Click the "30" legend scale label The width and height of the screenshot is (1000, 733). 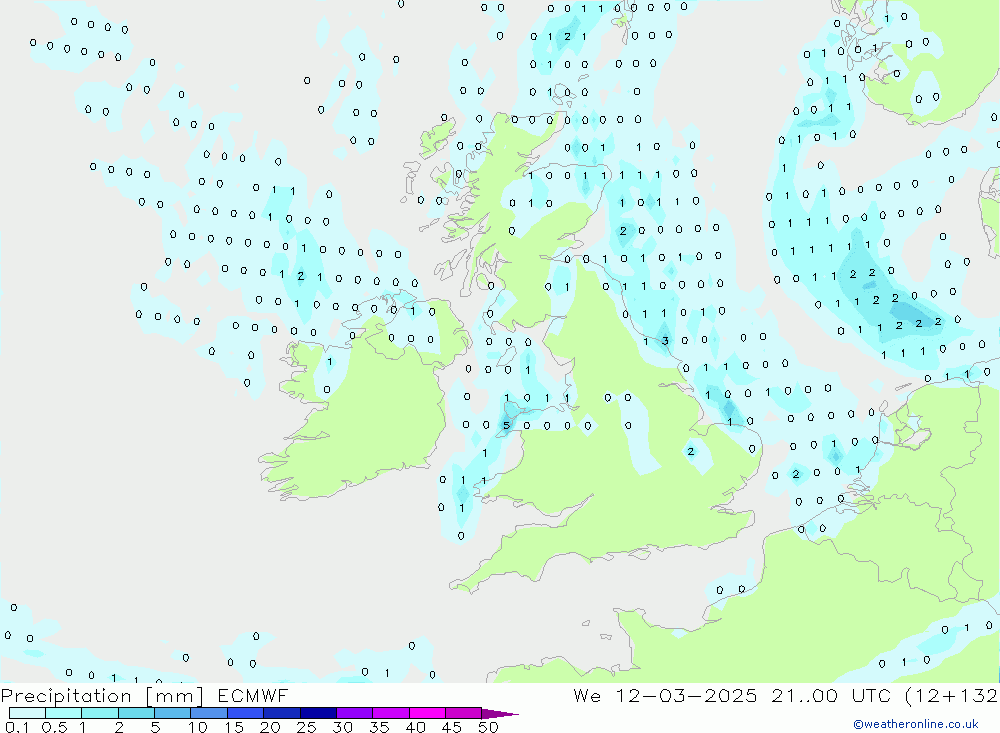pos(342,727)
